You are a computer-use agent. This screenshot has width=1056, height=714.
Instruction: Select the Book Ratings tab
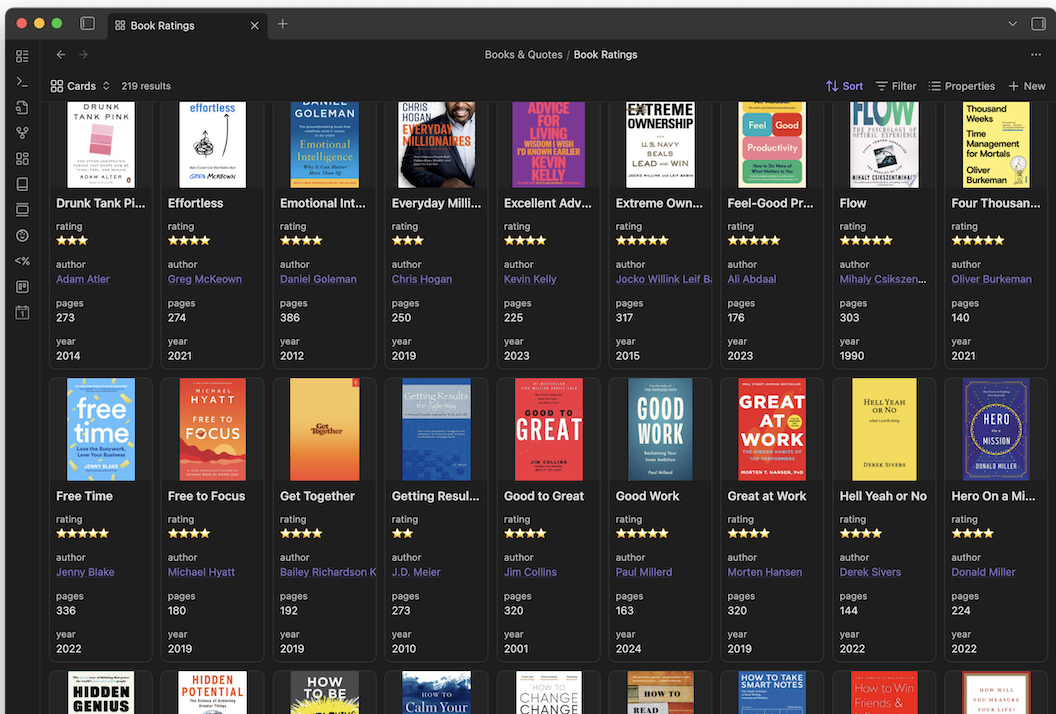click(x=187, y=25)
